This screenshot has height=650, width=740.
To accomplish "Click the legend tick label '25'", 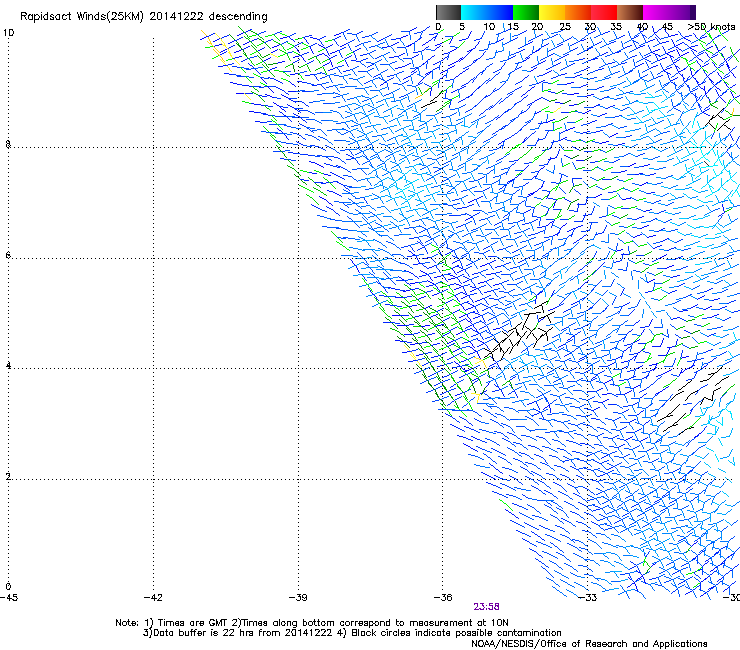I will tap(565, 27).
